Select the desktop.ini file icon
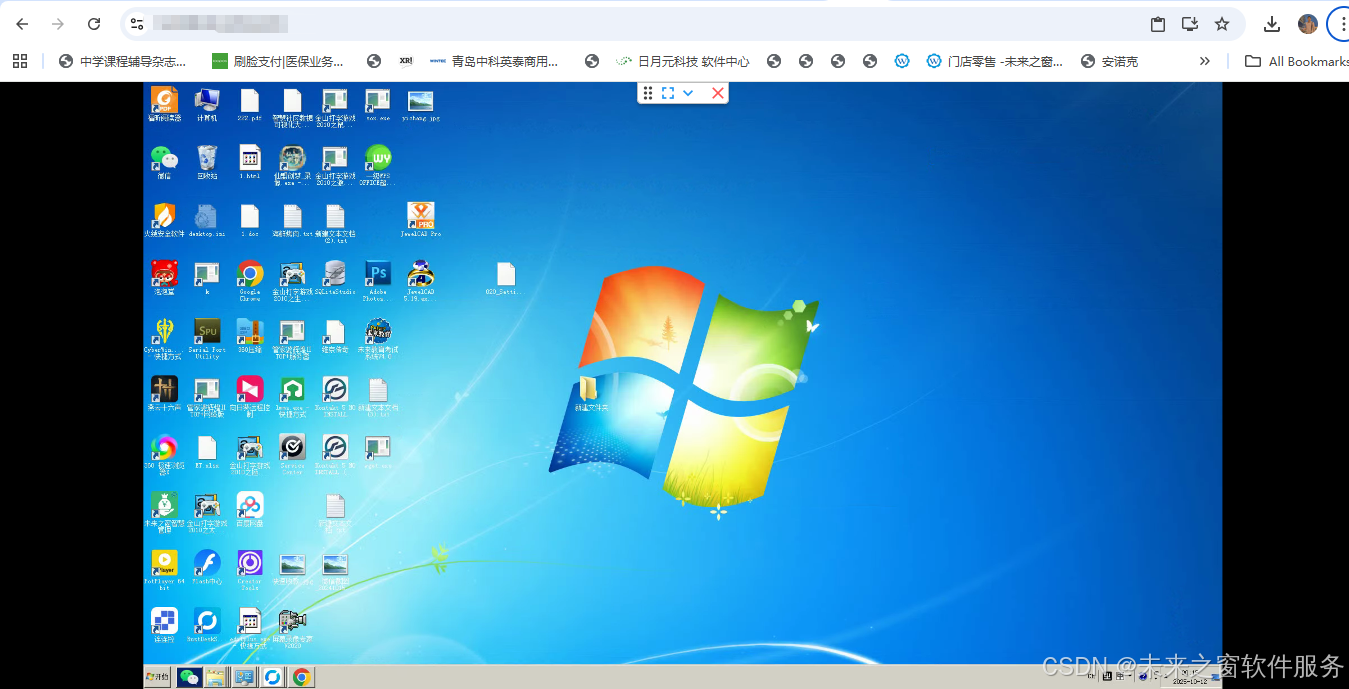This screenshot has width=1349, height=689. [207, 220]
